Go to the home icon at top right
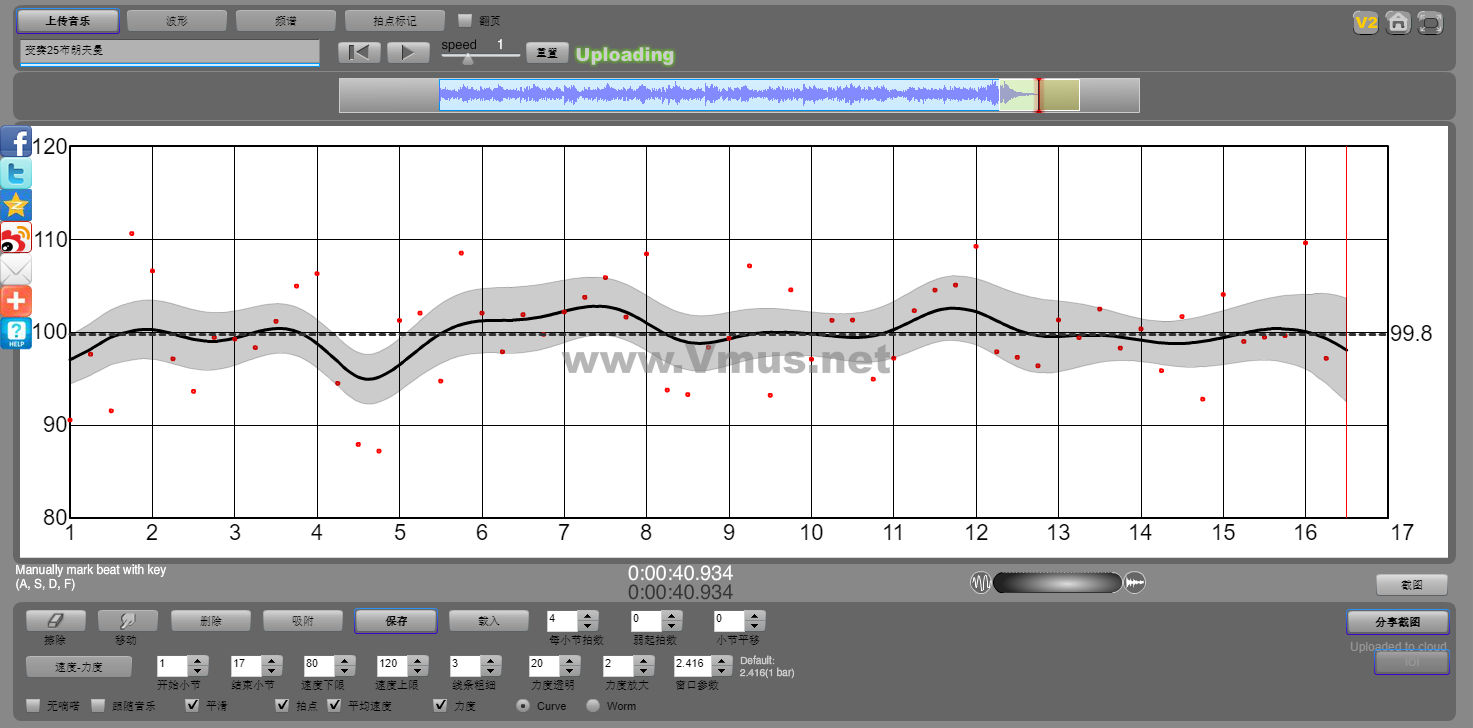 1398,22
